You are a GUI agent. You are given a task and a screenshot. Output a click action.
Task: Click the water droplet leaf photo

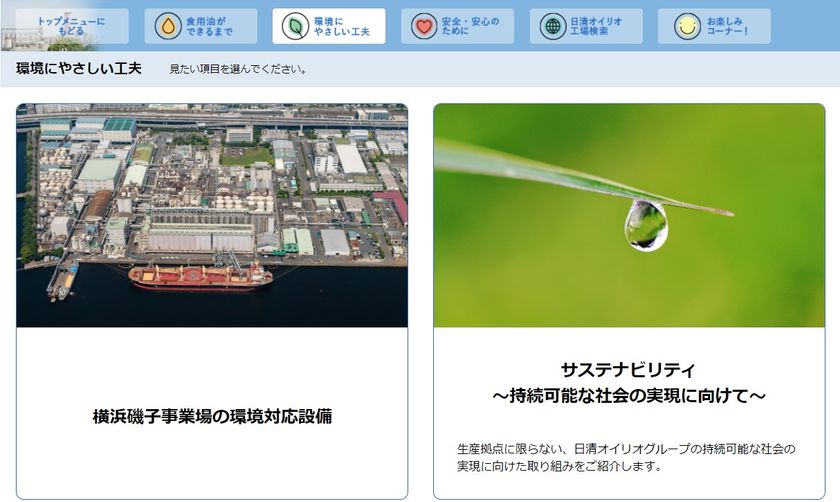(x=629, y=215)
